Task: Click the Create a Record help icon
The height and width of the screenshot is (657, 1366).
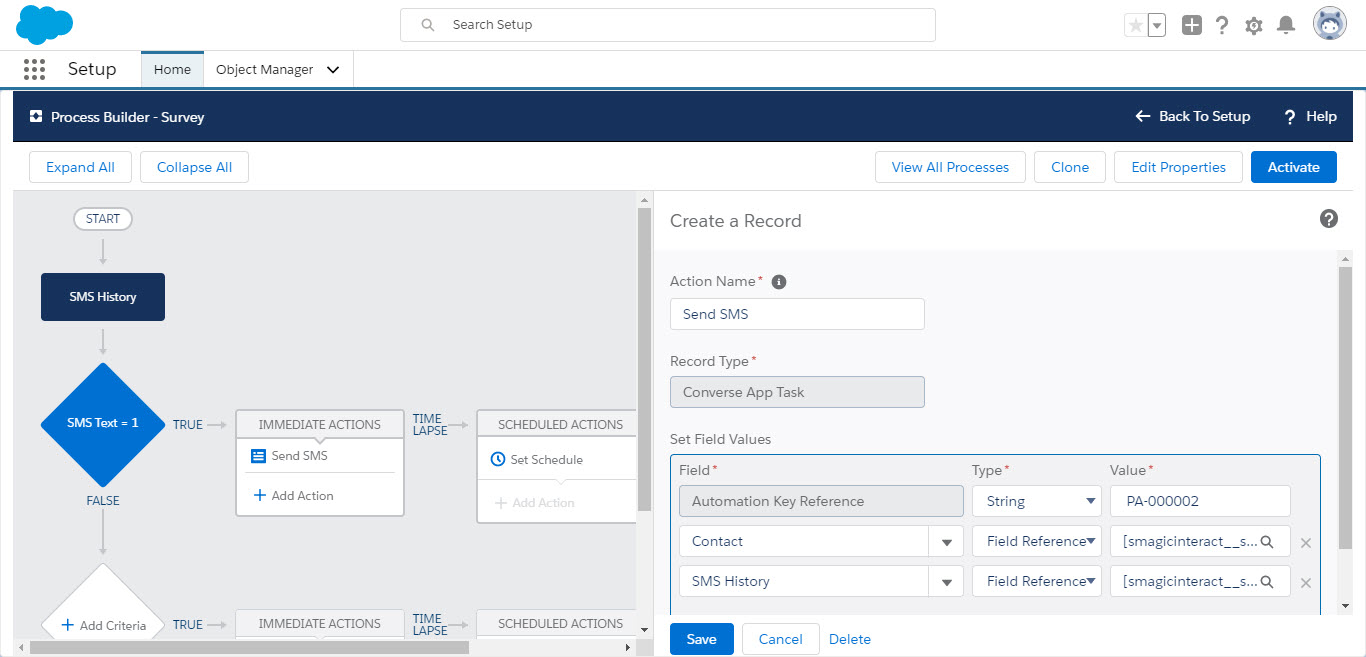Action: (x=1329, y=219)
